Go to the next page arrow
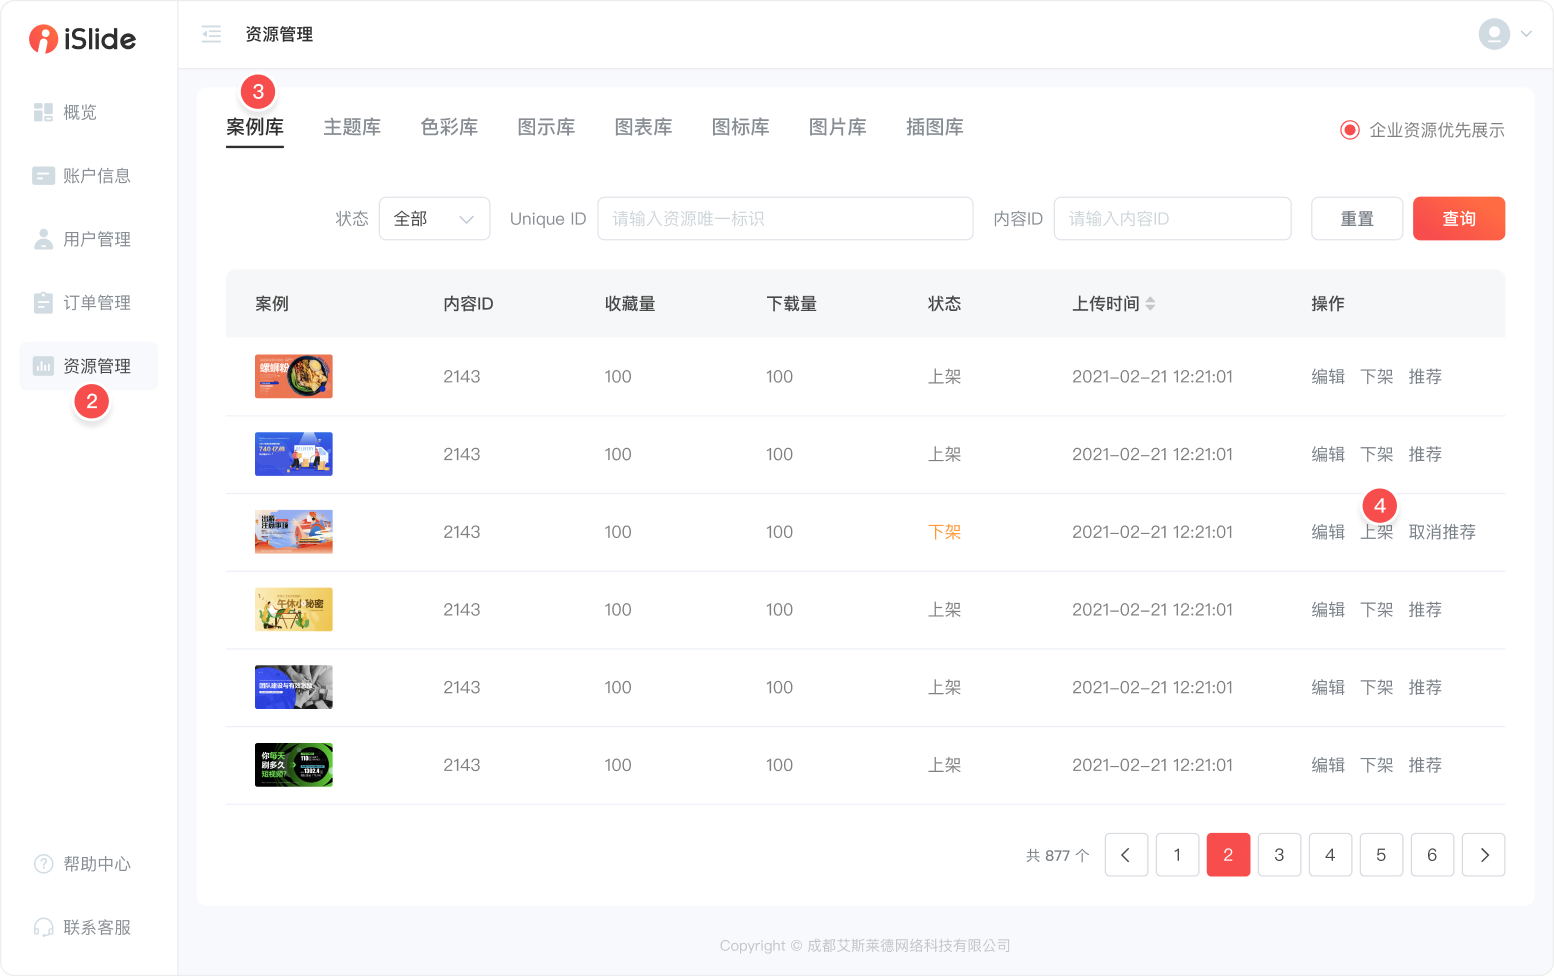 pos(1483,855)
